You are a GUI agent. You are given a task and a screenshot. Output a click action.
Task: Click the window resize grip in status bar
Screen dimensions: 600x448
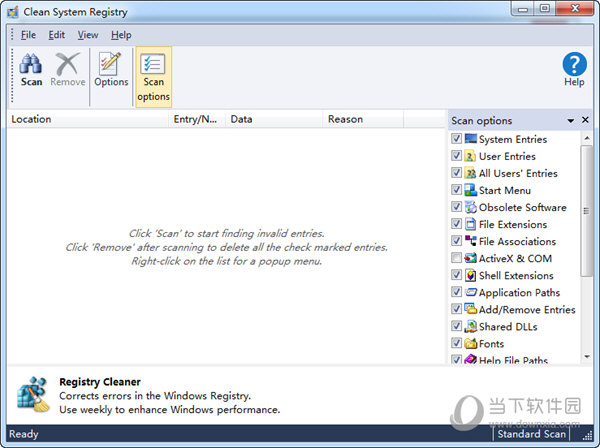(587, 436)
